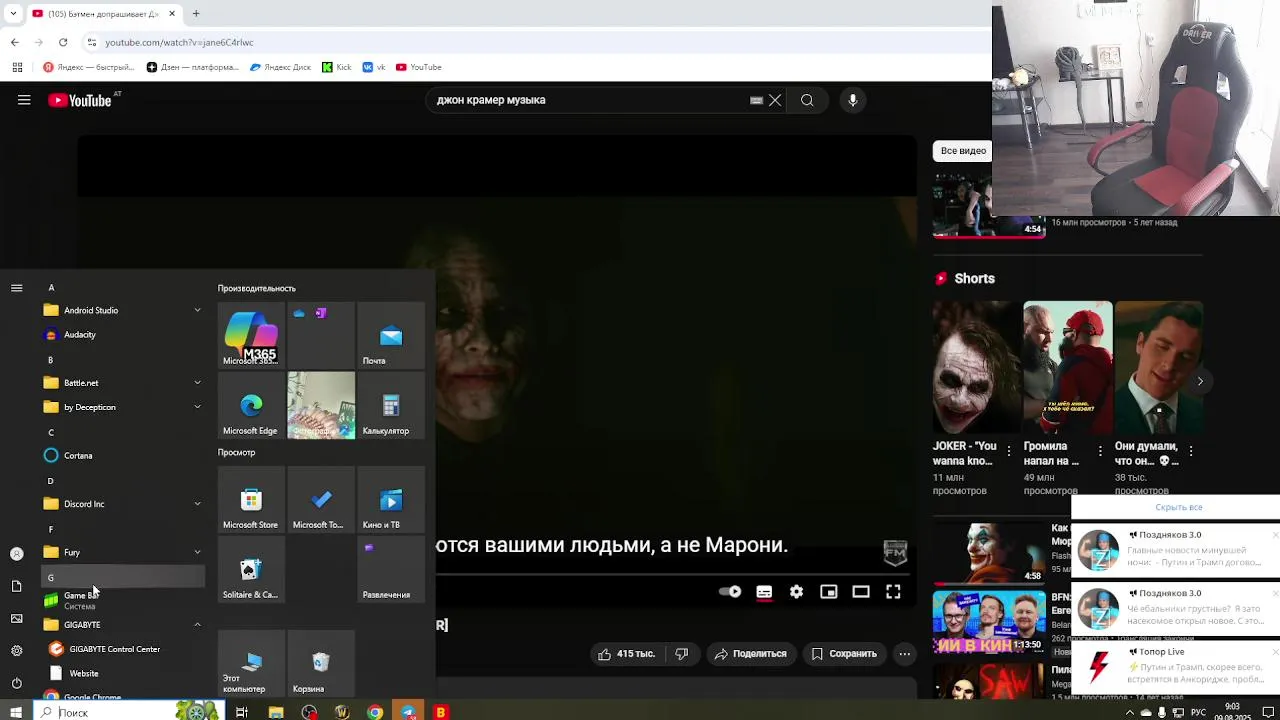Toggle subtitles on the video player

(x=764, y=592)
